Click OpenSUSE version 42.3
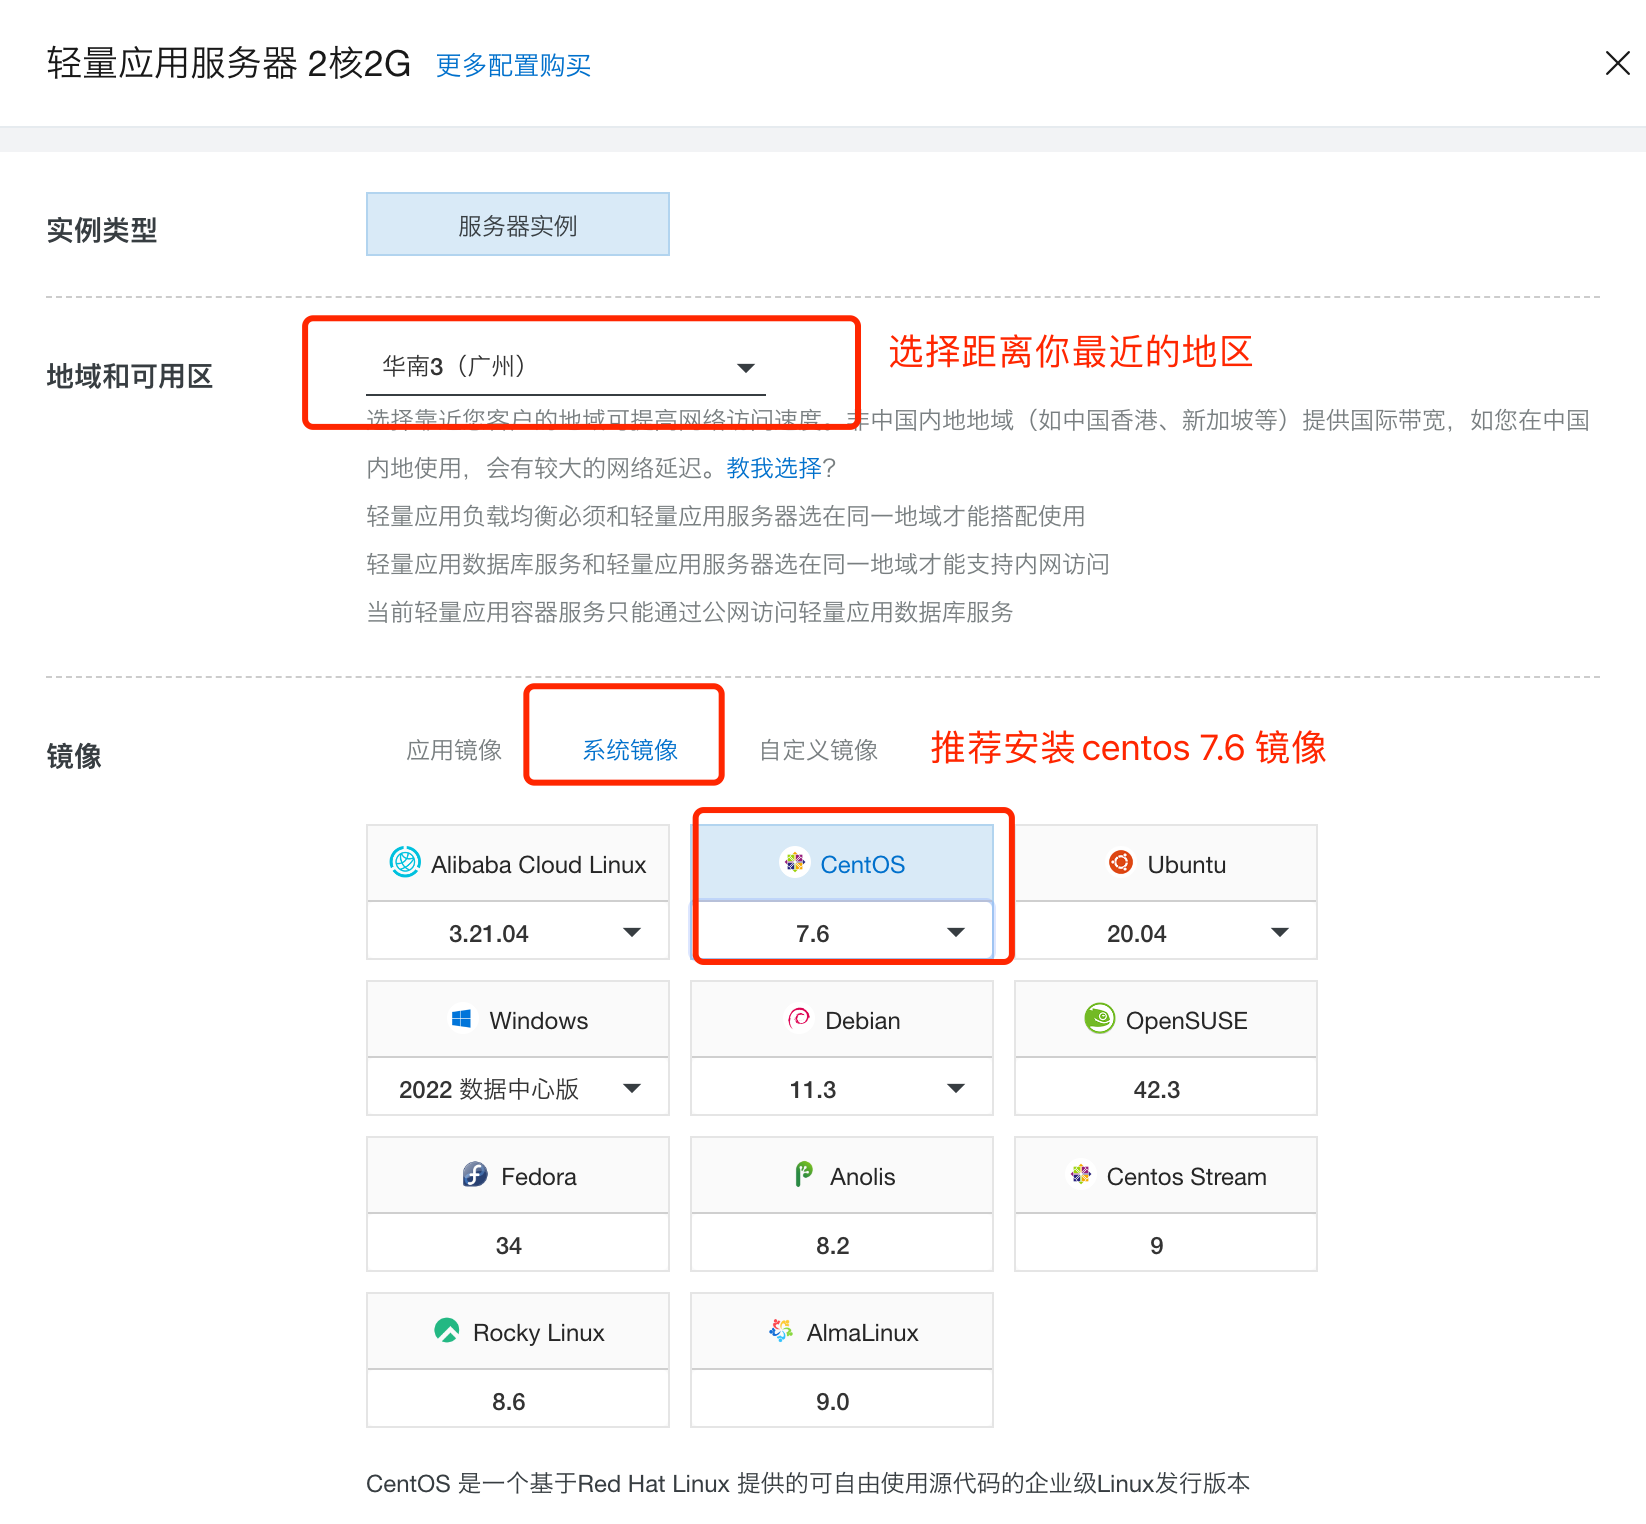 pos(1166,1089)
